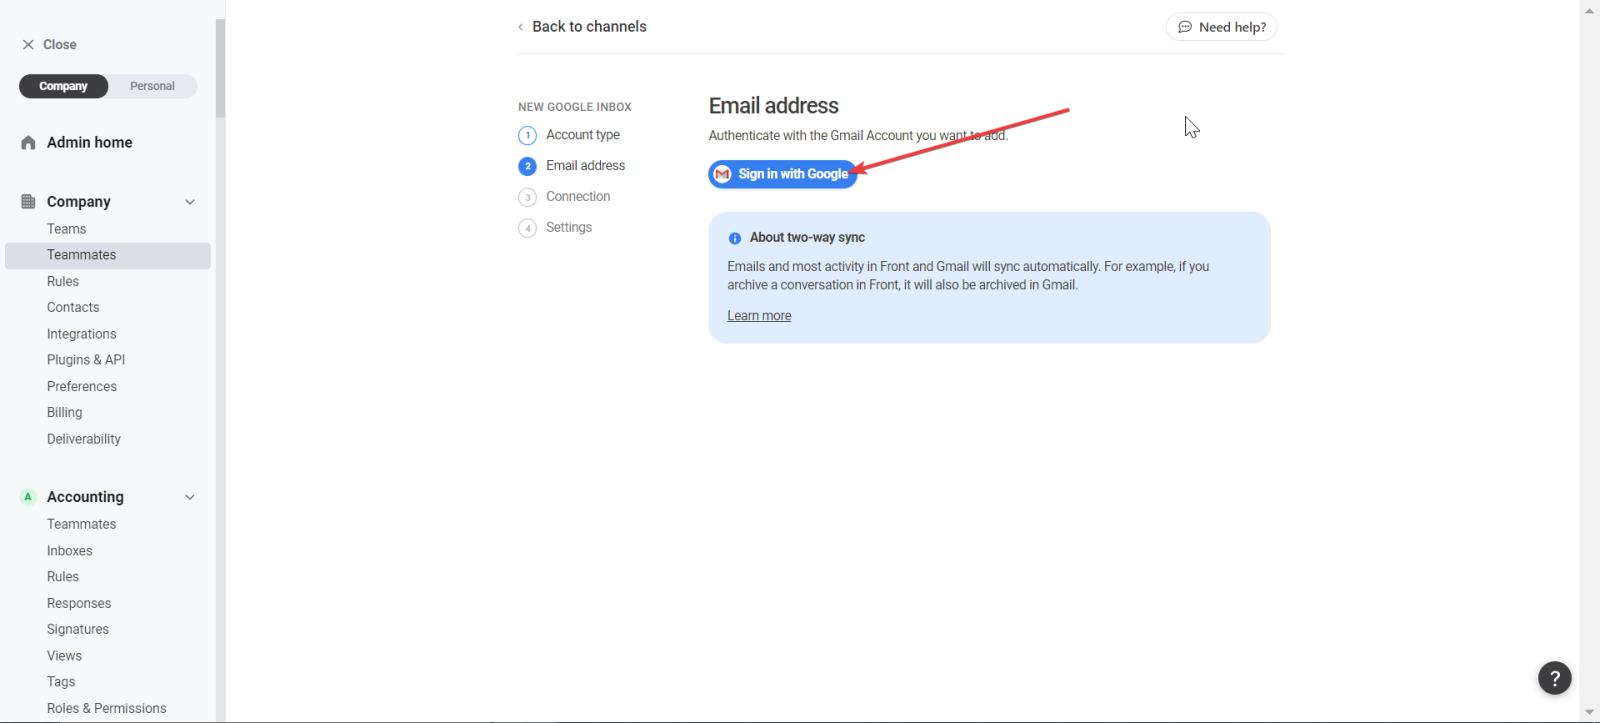Open Inboxes under Accounting

point(70,551)
